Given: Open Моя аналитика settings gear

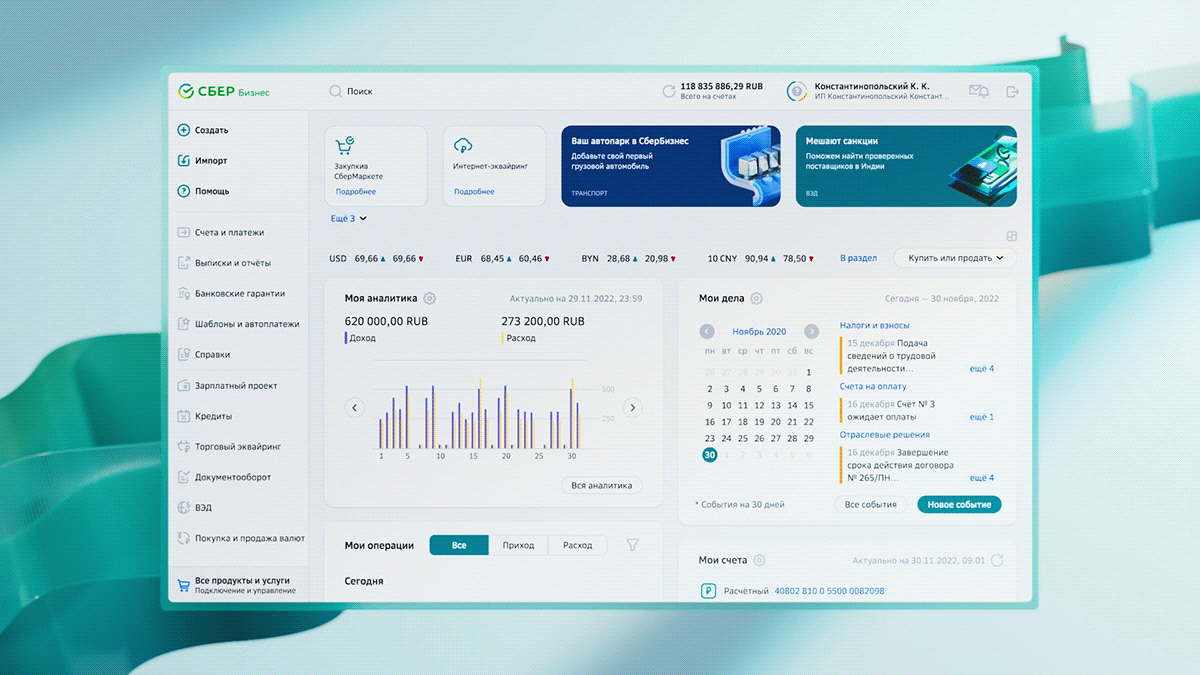Looking at the screenshot, I should pyautogui.click(x=429, y=298).
